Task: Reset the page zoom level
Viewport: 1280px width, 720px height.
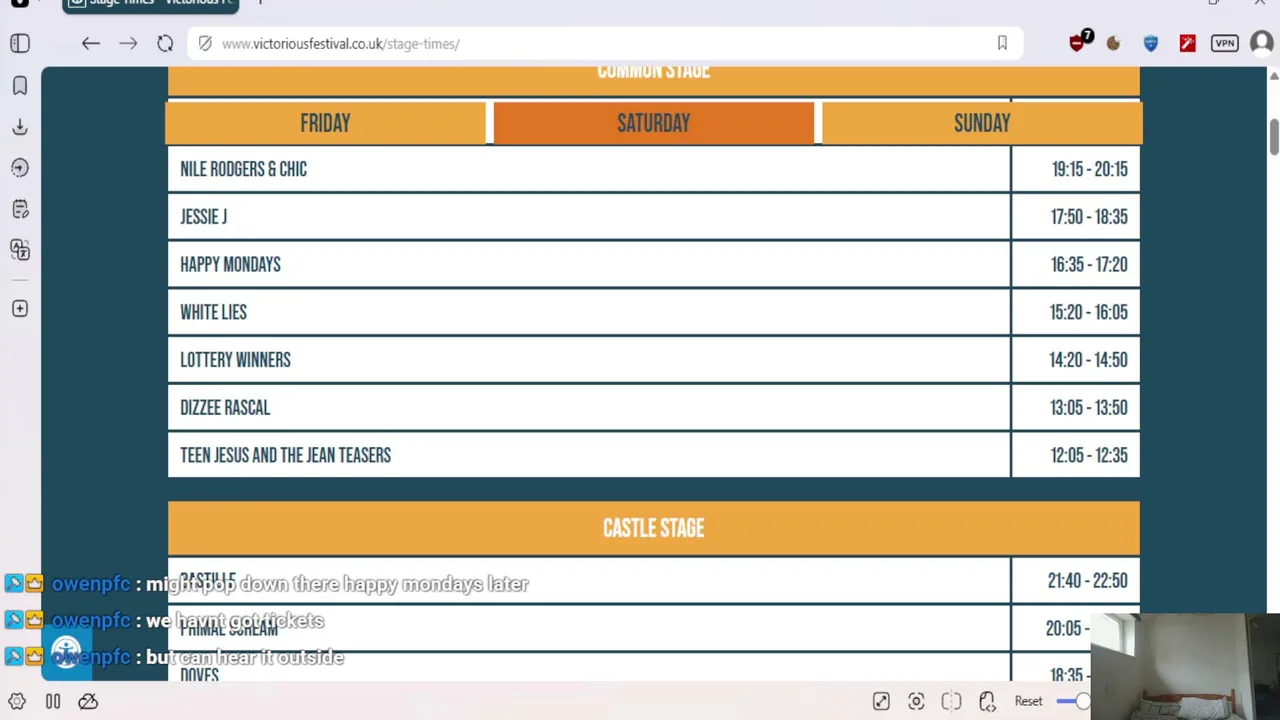Action: click(x=1028, y=702)
